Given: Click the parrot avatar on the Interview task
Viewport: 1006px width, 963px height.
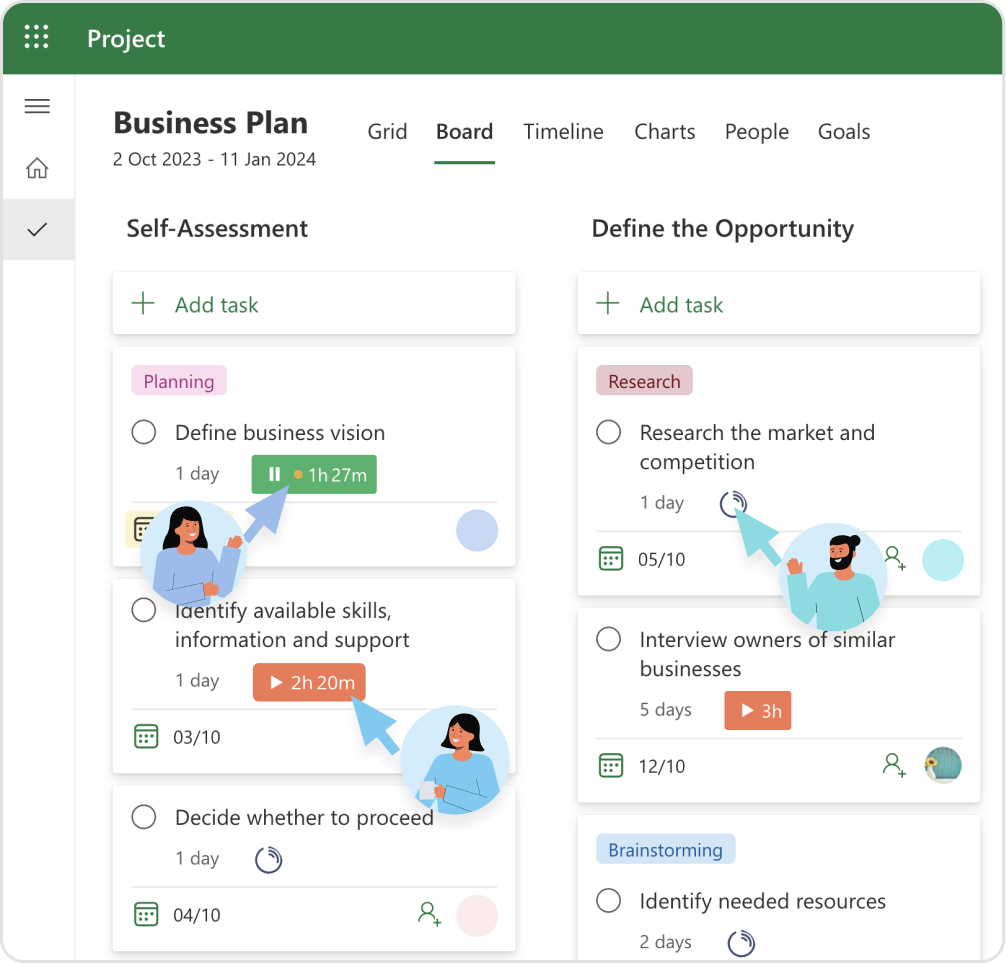Looking at the screenshot, I should click(x=943, y=765).
